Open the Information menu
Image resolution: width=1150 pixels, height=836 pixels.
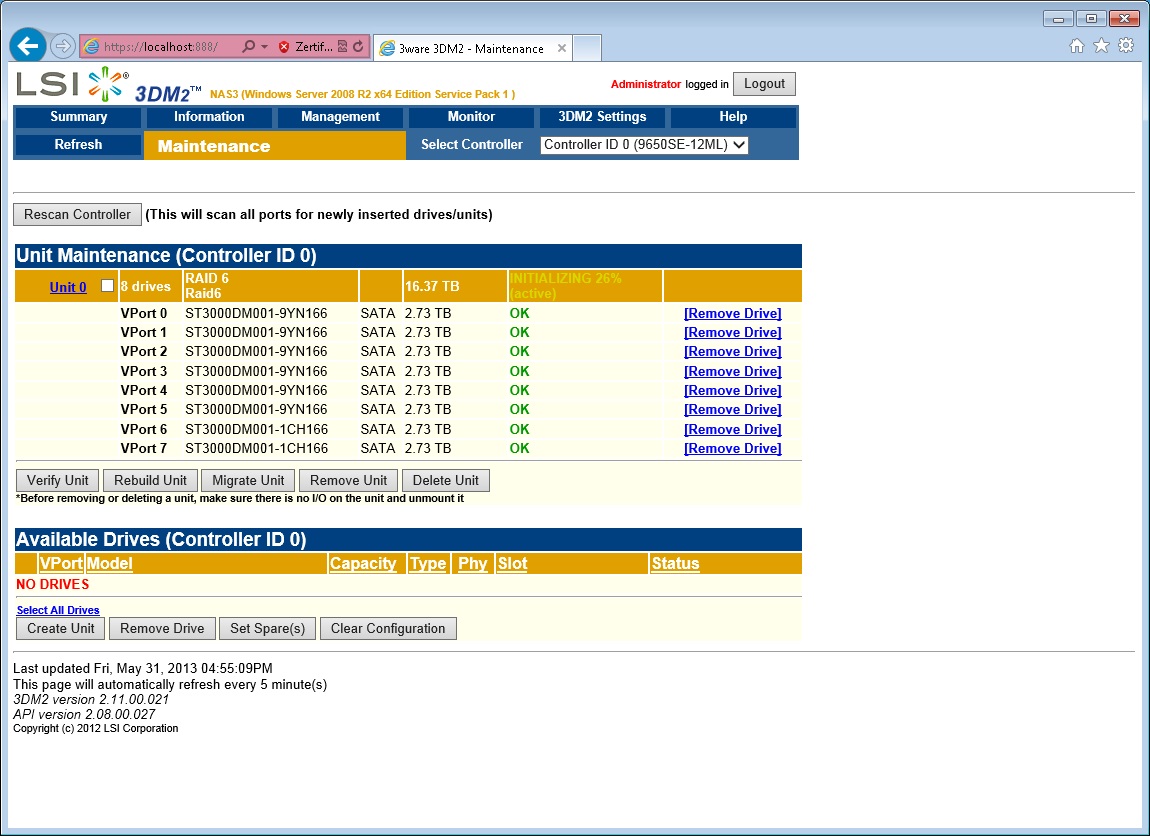pos(209,117)
